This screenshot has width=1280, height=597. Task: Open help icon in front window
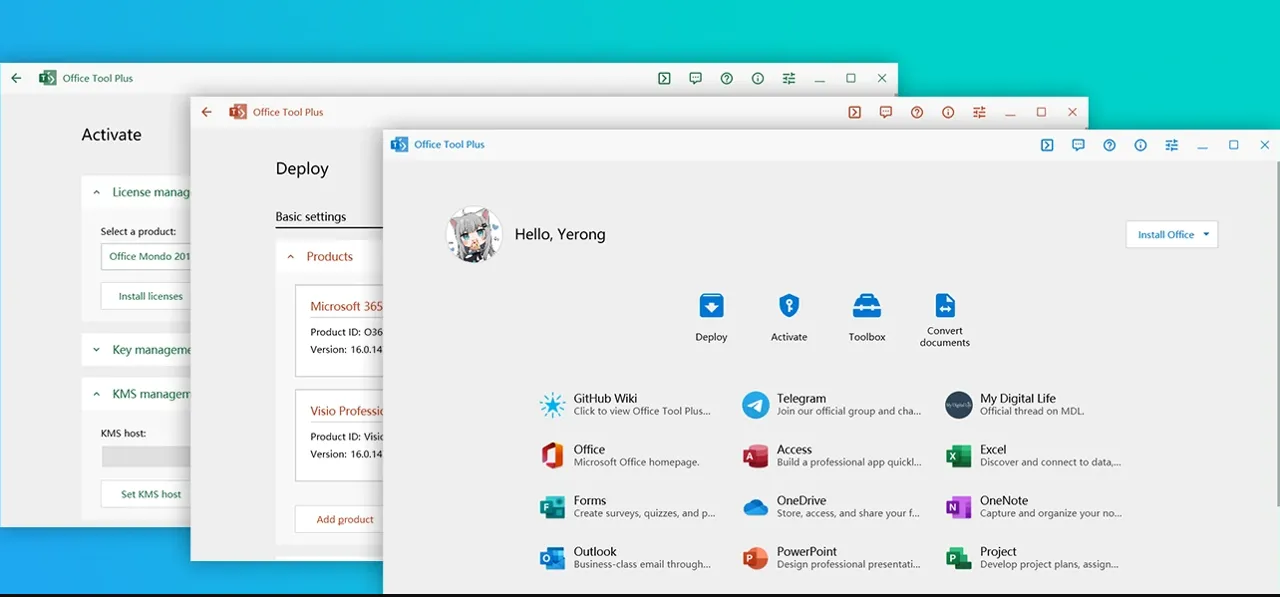[1109, 145]
